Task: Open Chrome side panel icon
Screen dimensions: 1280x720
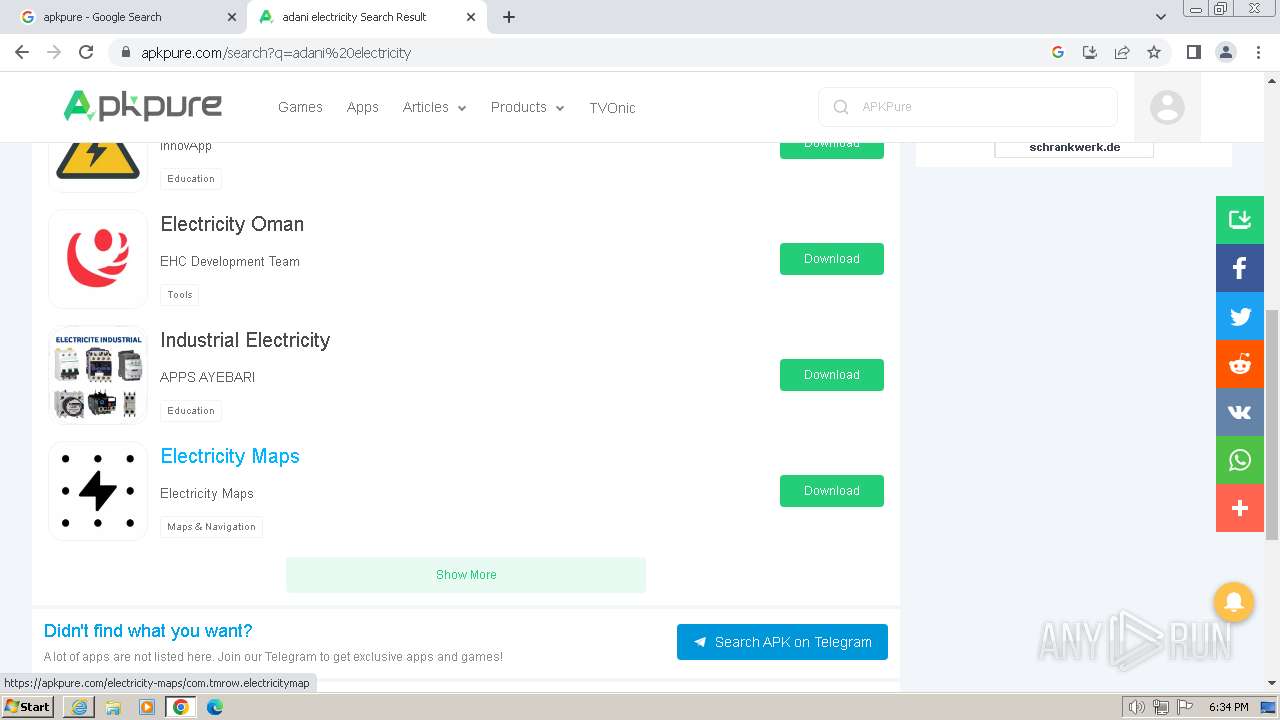Action: point(1193,52)
